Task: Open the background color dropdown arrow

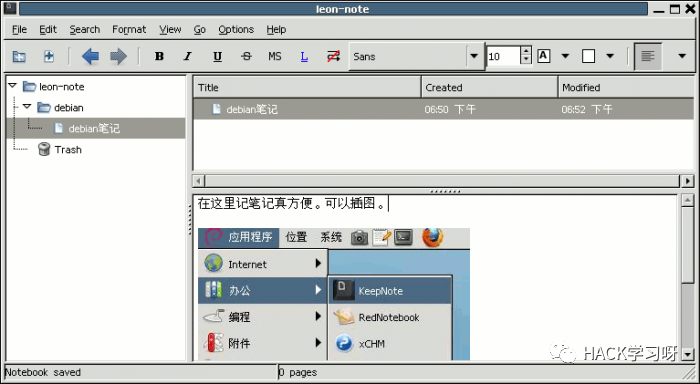Action: pyautogui.click(x=610, y=56)
